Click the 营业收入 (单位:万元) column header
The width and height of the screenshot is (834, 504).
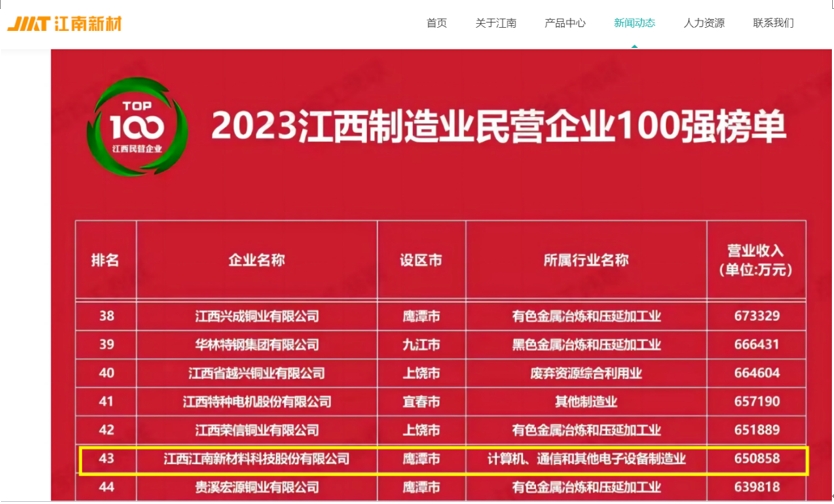(756, 260)
